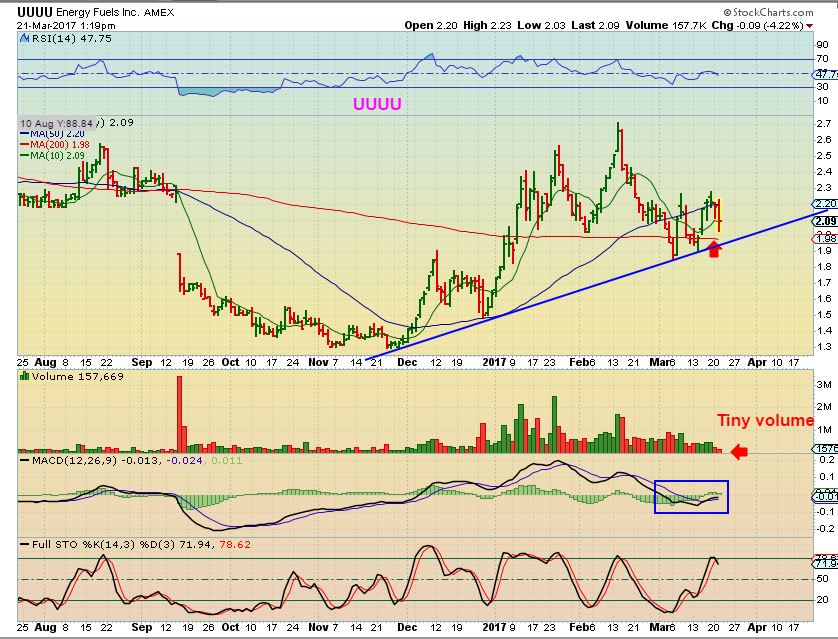Click the '21-Mar-2017 1:19pm' timestamp
Image resolution: width=838 pixels, height=639 pixels.
(x=66, y=26)
